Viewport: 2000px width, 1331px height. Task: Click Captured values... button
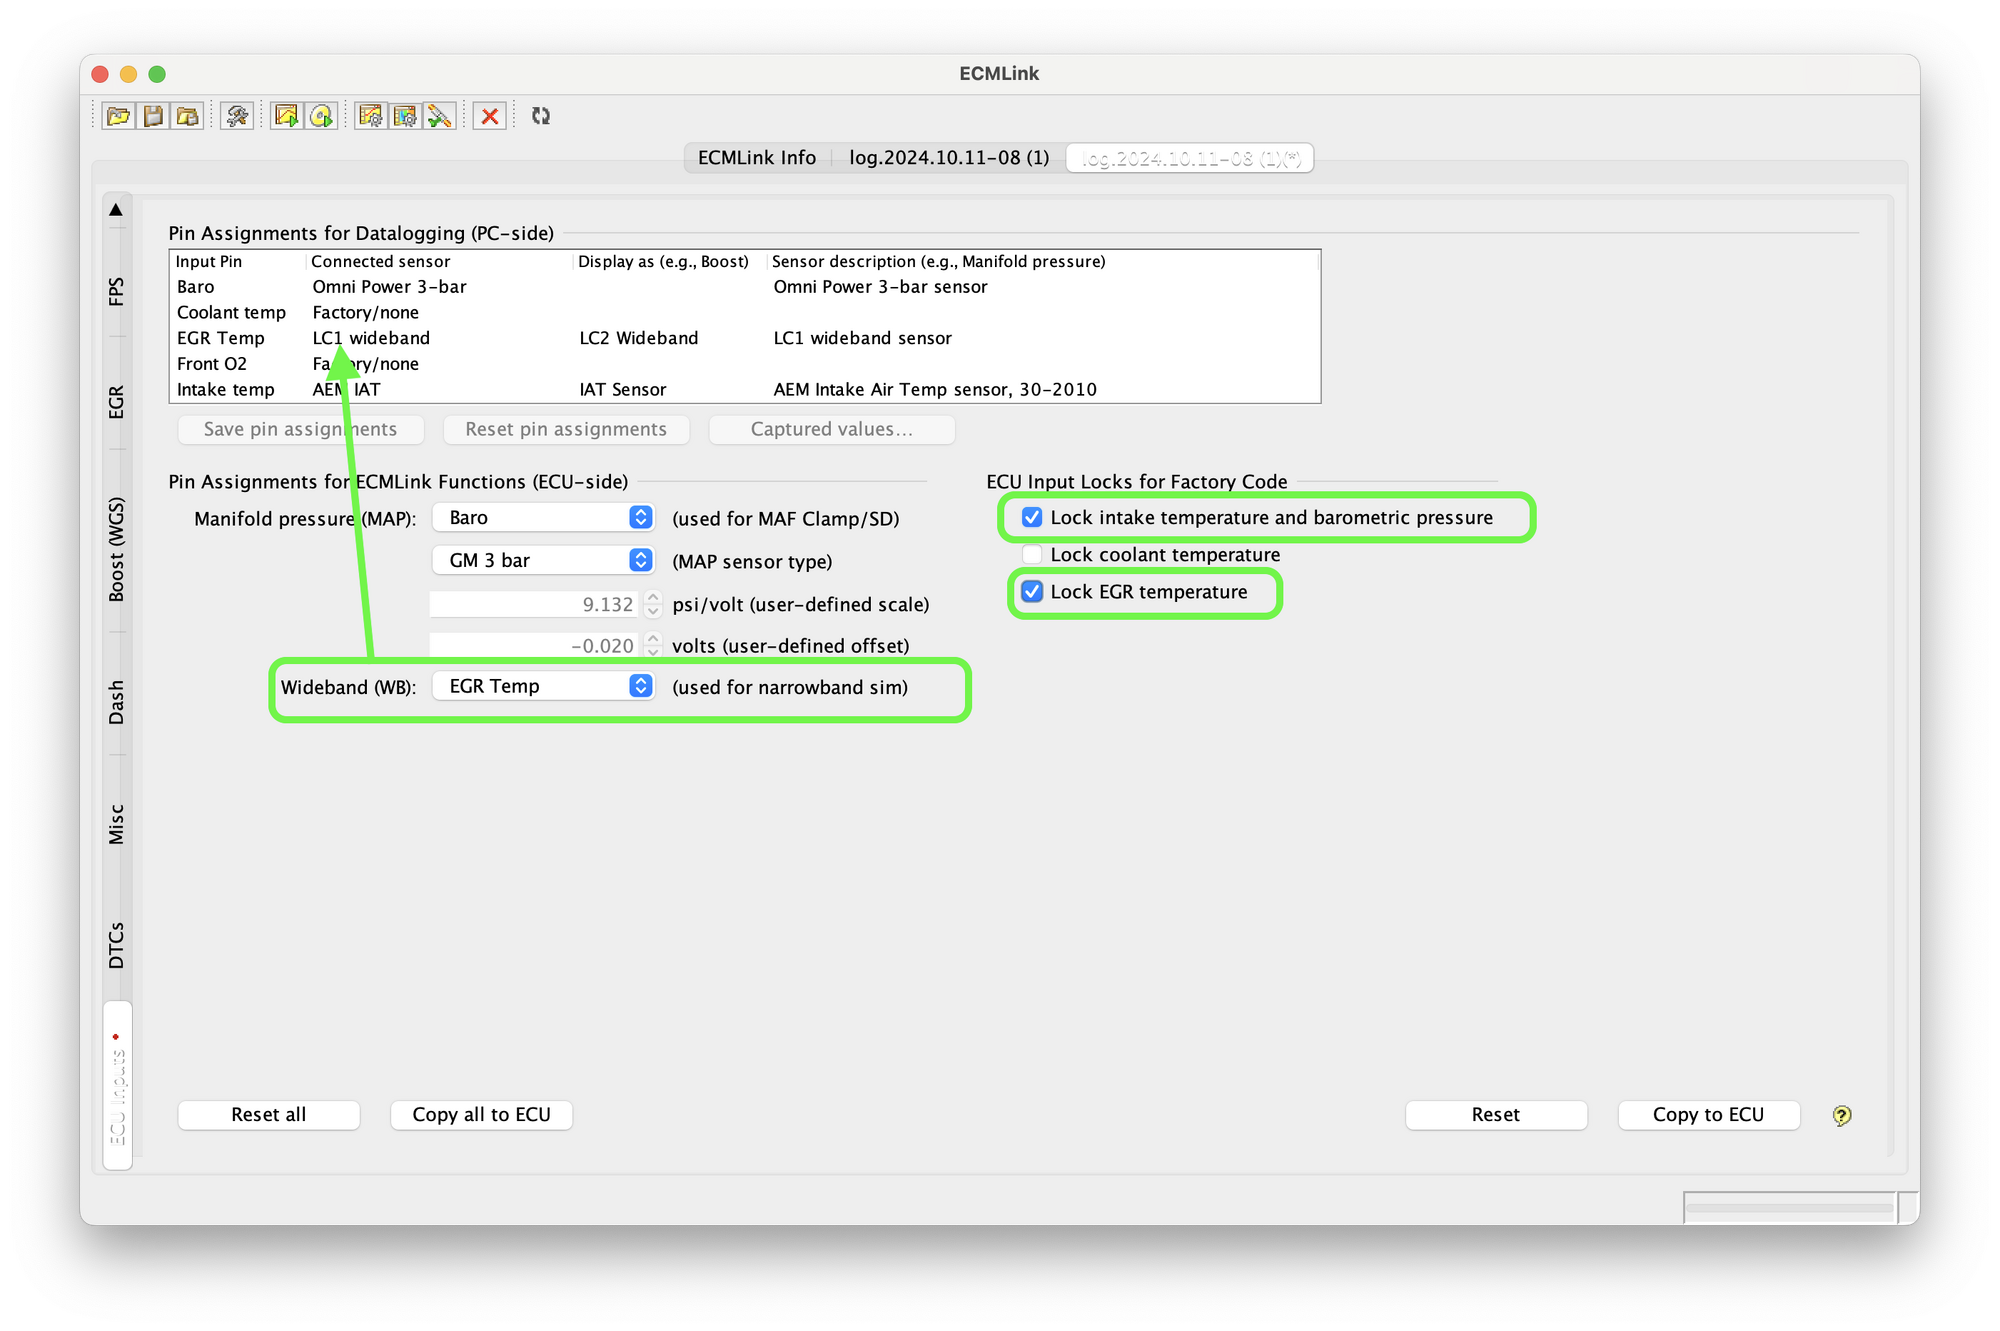point(832,429)
